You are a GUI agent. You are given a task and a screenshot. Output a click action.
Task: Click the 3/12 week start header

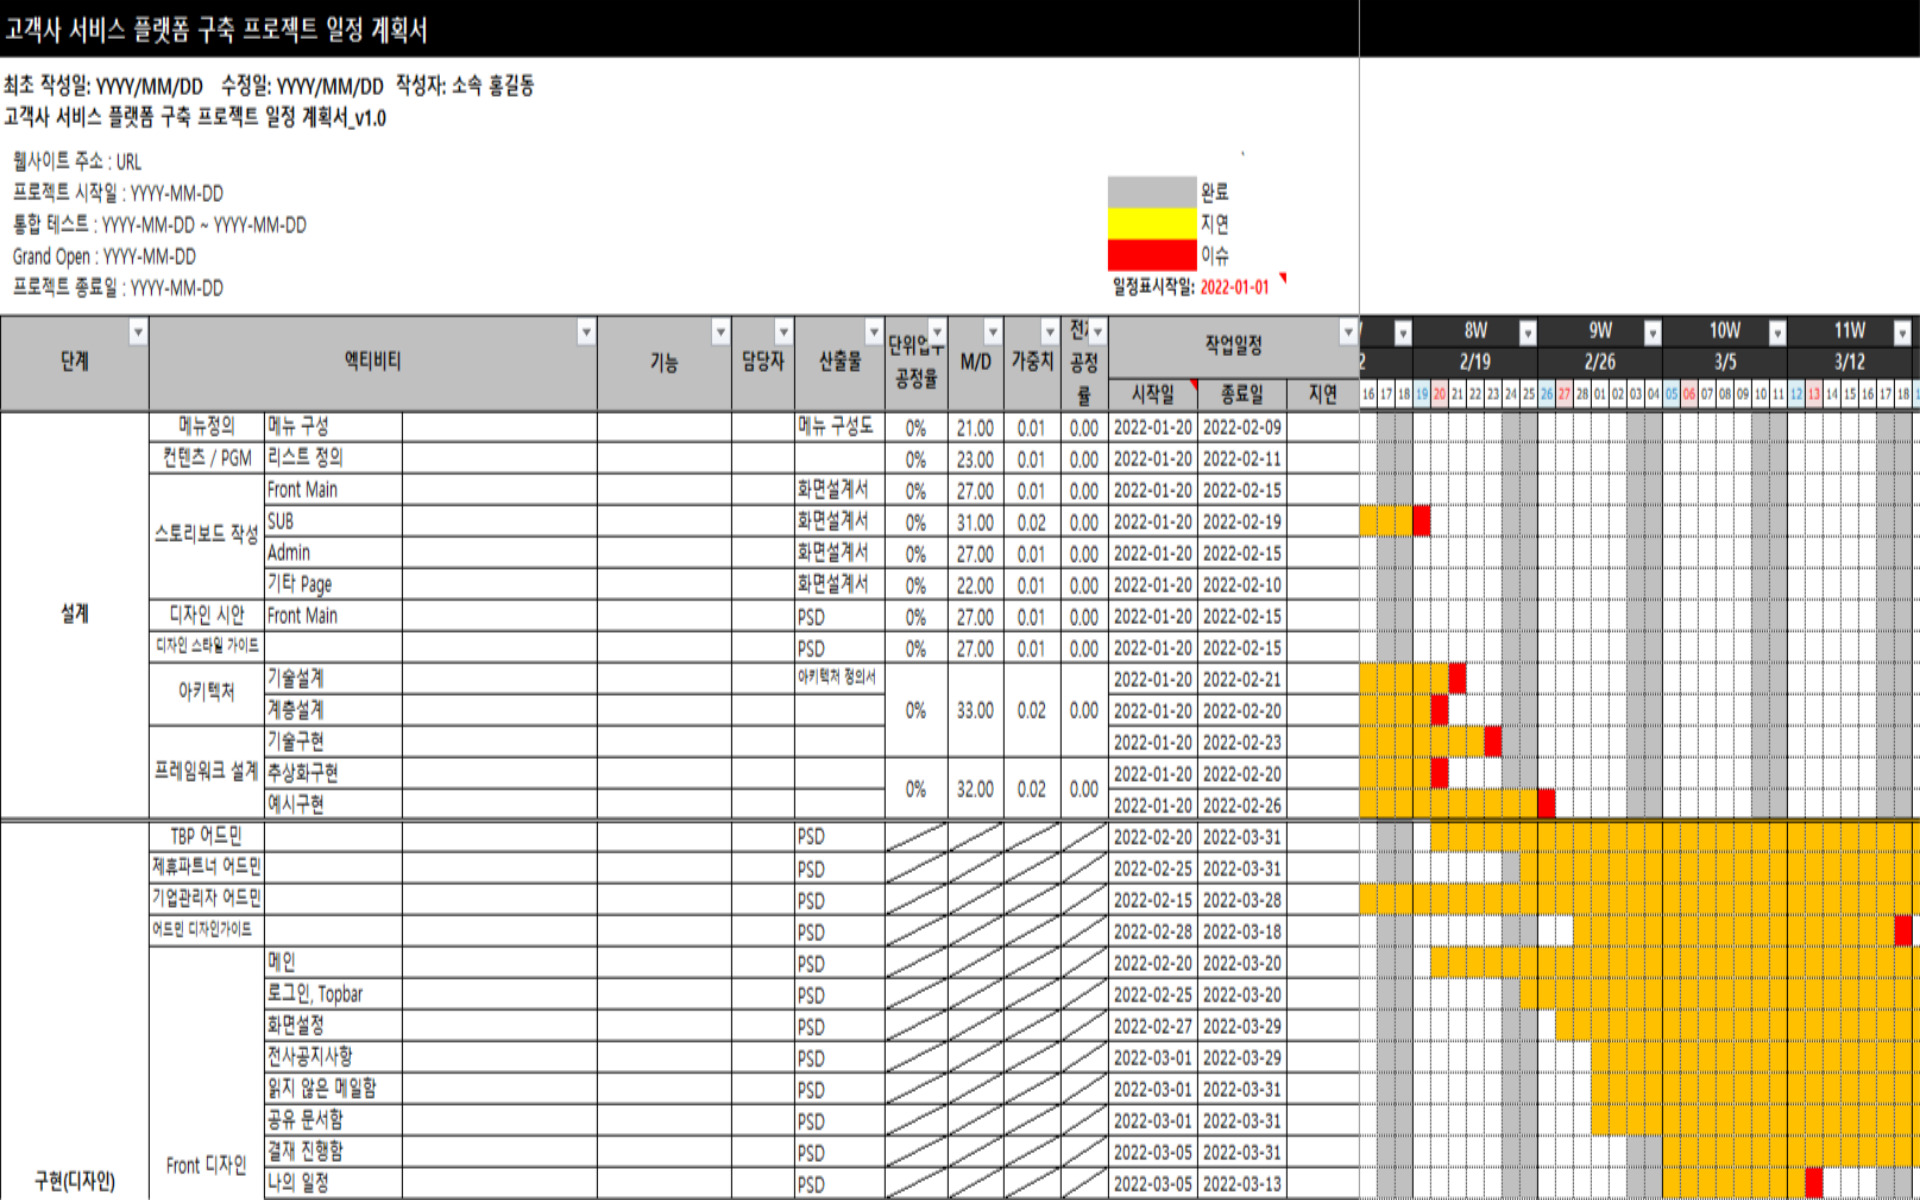point(1849,362)
